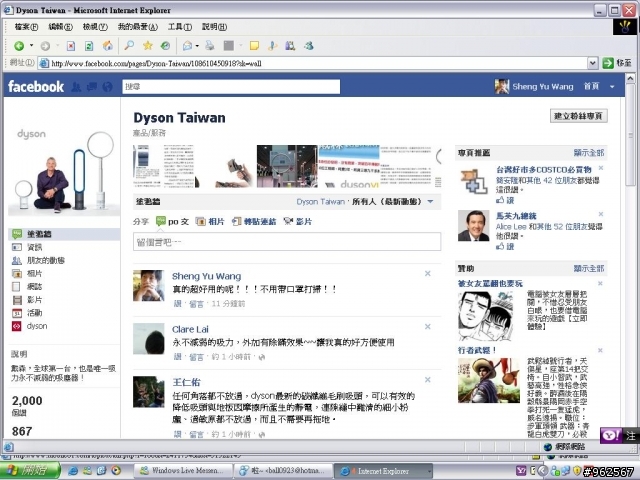Stop page loading with red X icon

(x=71, y=46)
